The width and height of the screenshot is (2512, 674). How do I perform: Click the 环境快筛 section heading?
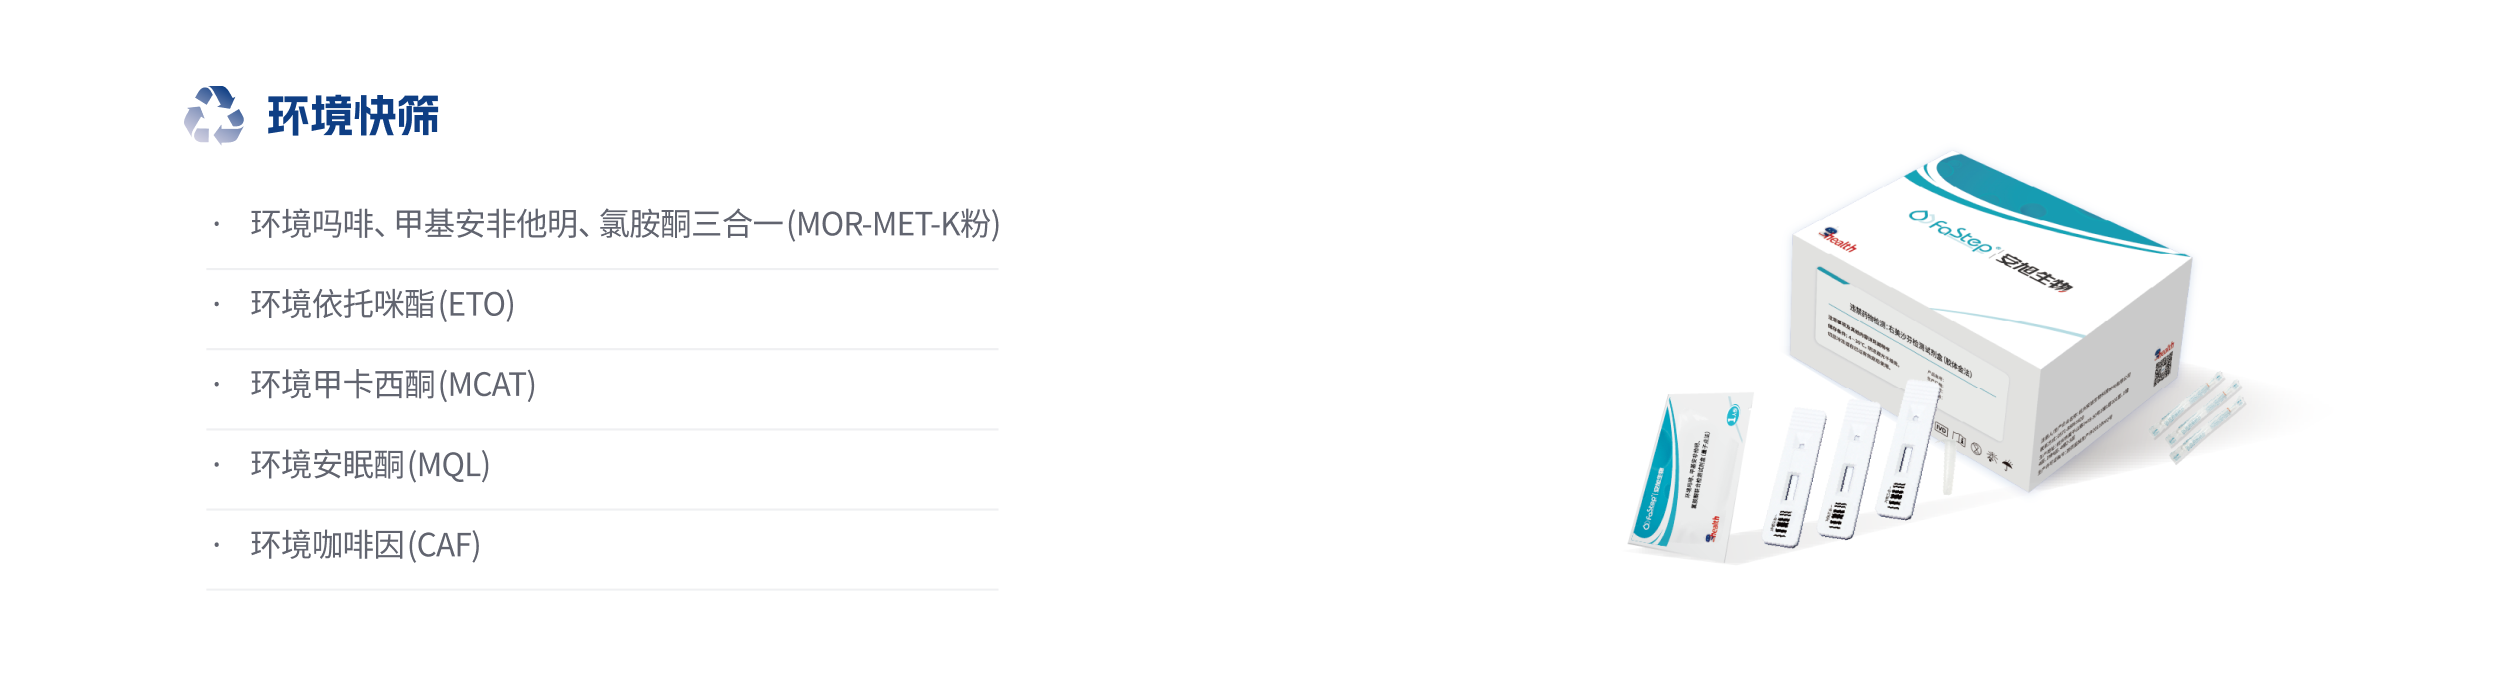pos(353,117)
